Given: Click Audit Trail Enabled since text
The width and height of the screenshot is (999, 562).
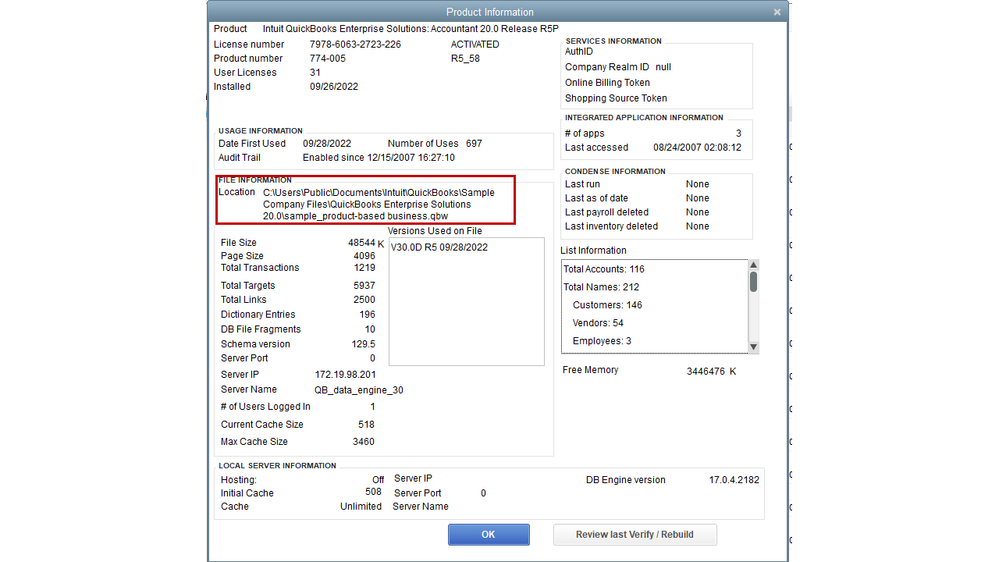Looking at the screenshot, I should (378, 158).
